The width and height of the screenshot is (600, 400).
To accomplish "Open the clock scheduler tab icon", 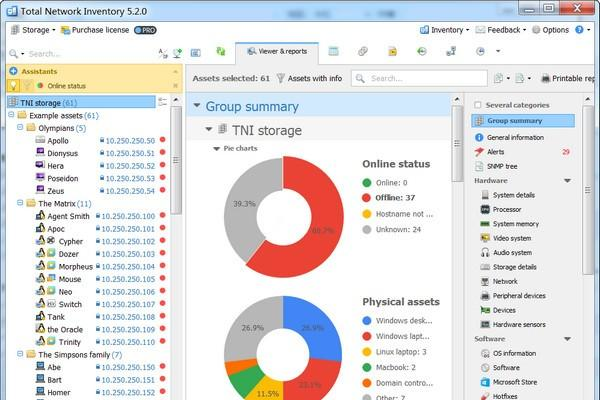I will [x=480, y=51].
